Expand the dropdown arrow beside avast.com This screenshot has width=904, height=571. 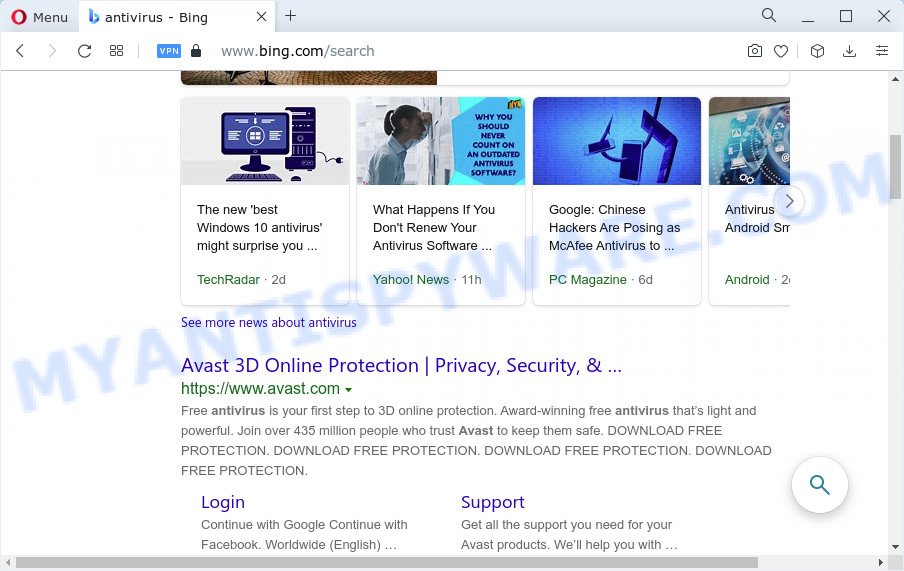pyautogui.click(x=348, y=390)
